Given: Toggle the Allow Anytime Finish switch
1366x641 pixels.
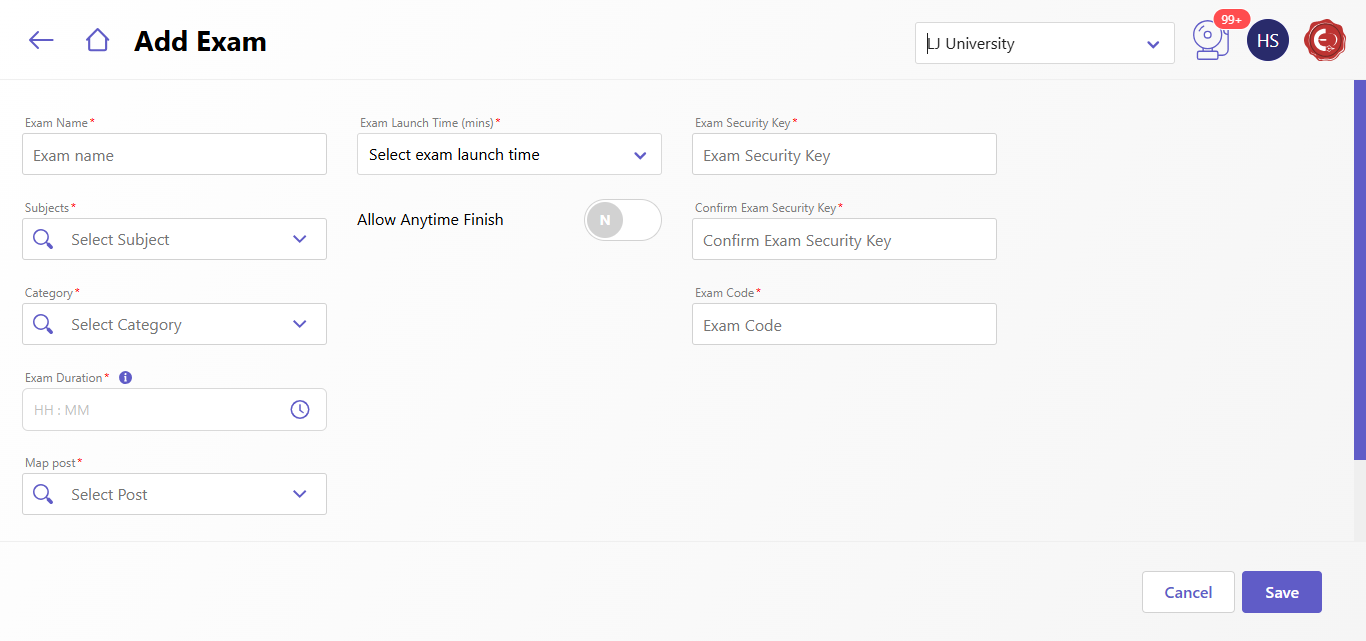Looking at the screenshot, I should (622, 220).
